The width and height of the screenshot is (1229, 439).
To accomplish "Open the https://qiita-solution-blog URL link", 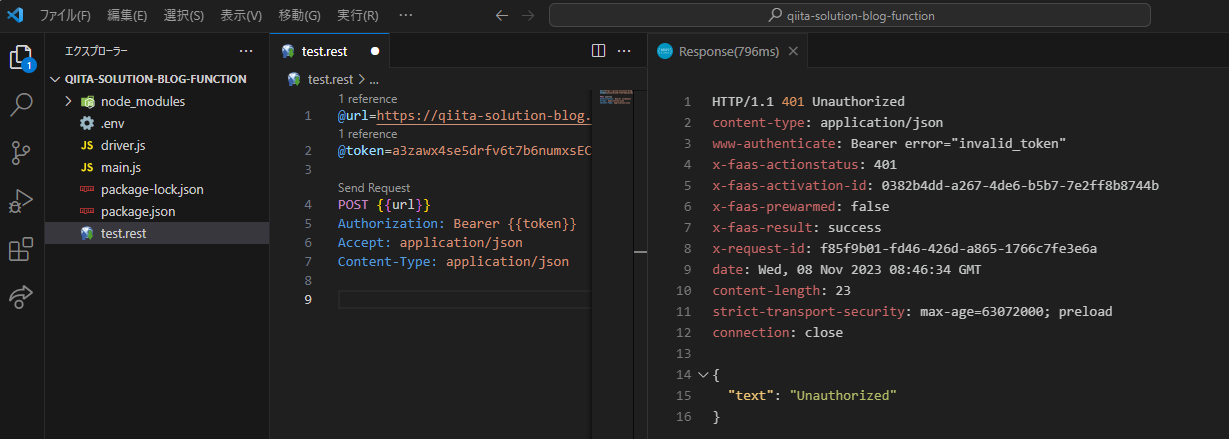I will (484, 116).
